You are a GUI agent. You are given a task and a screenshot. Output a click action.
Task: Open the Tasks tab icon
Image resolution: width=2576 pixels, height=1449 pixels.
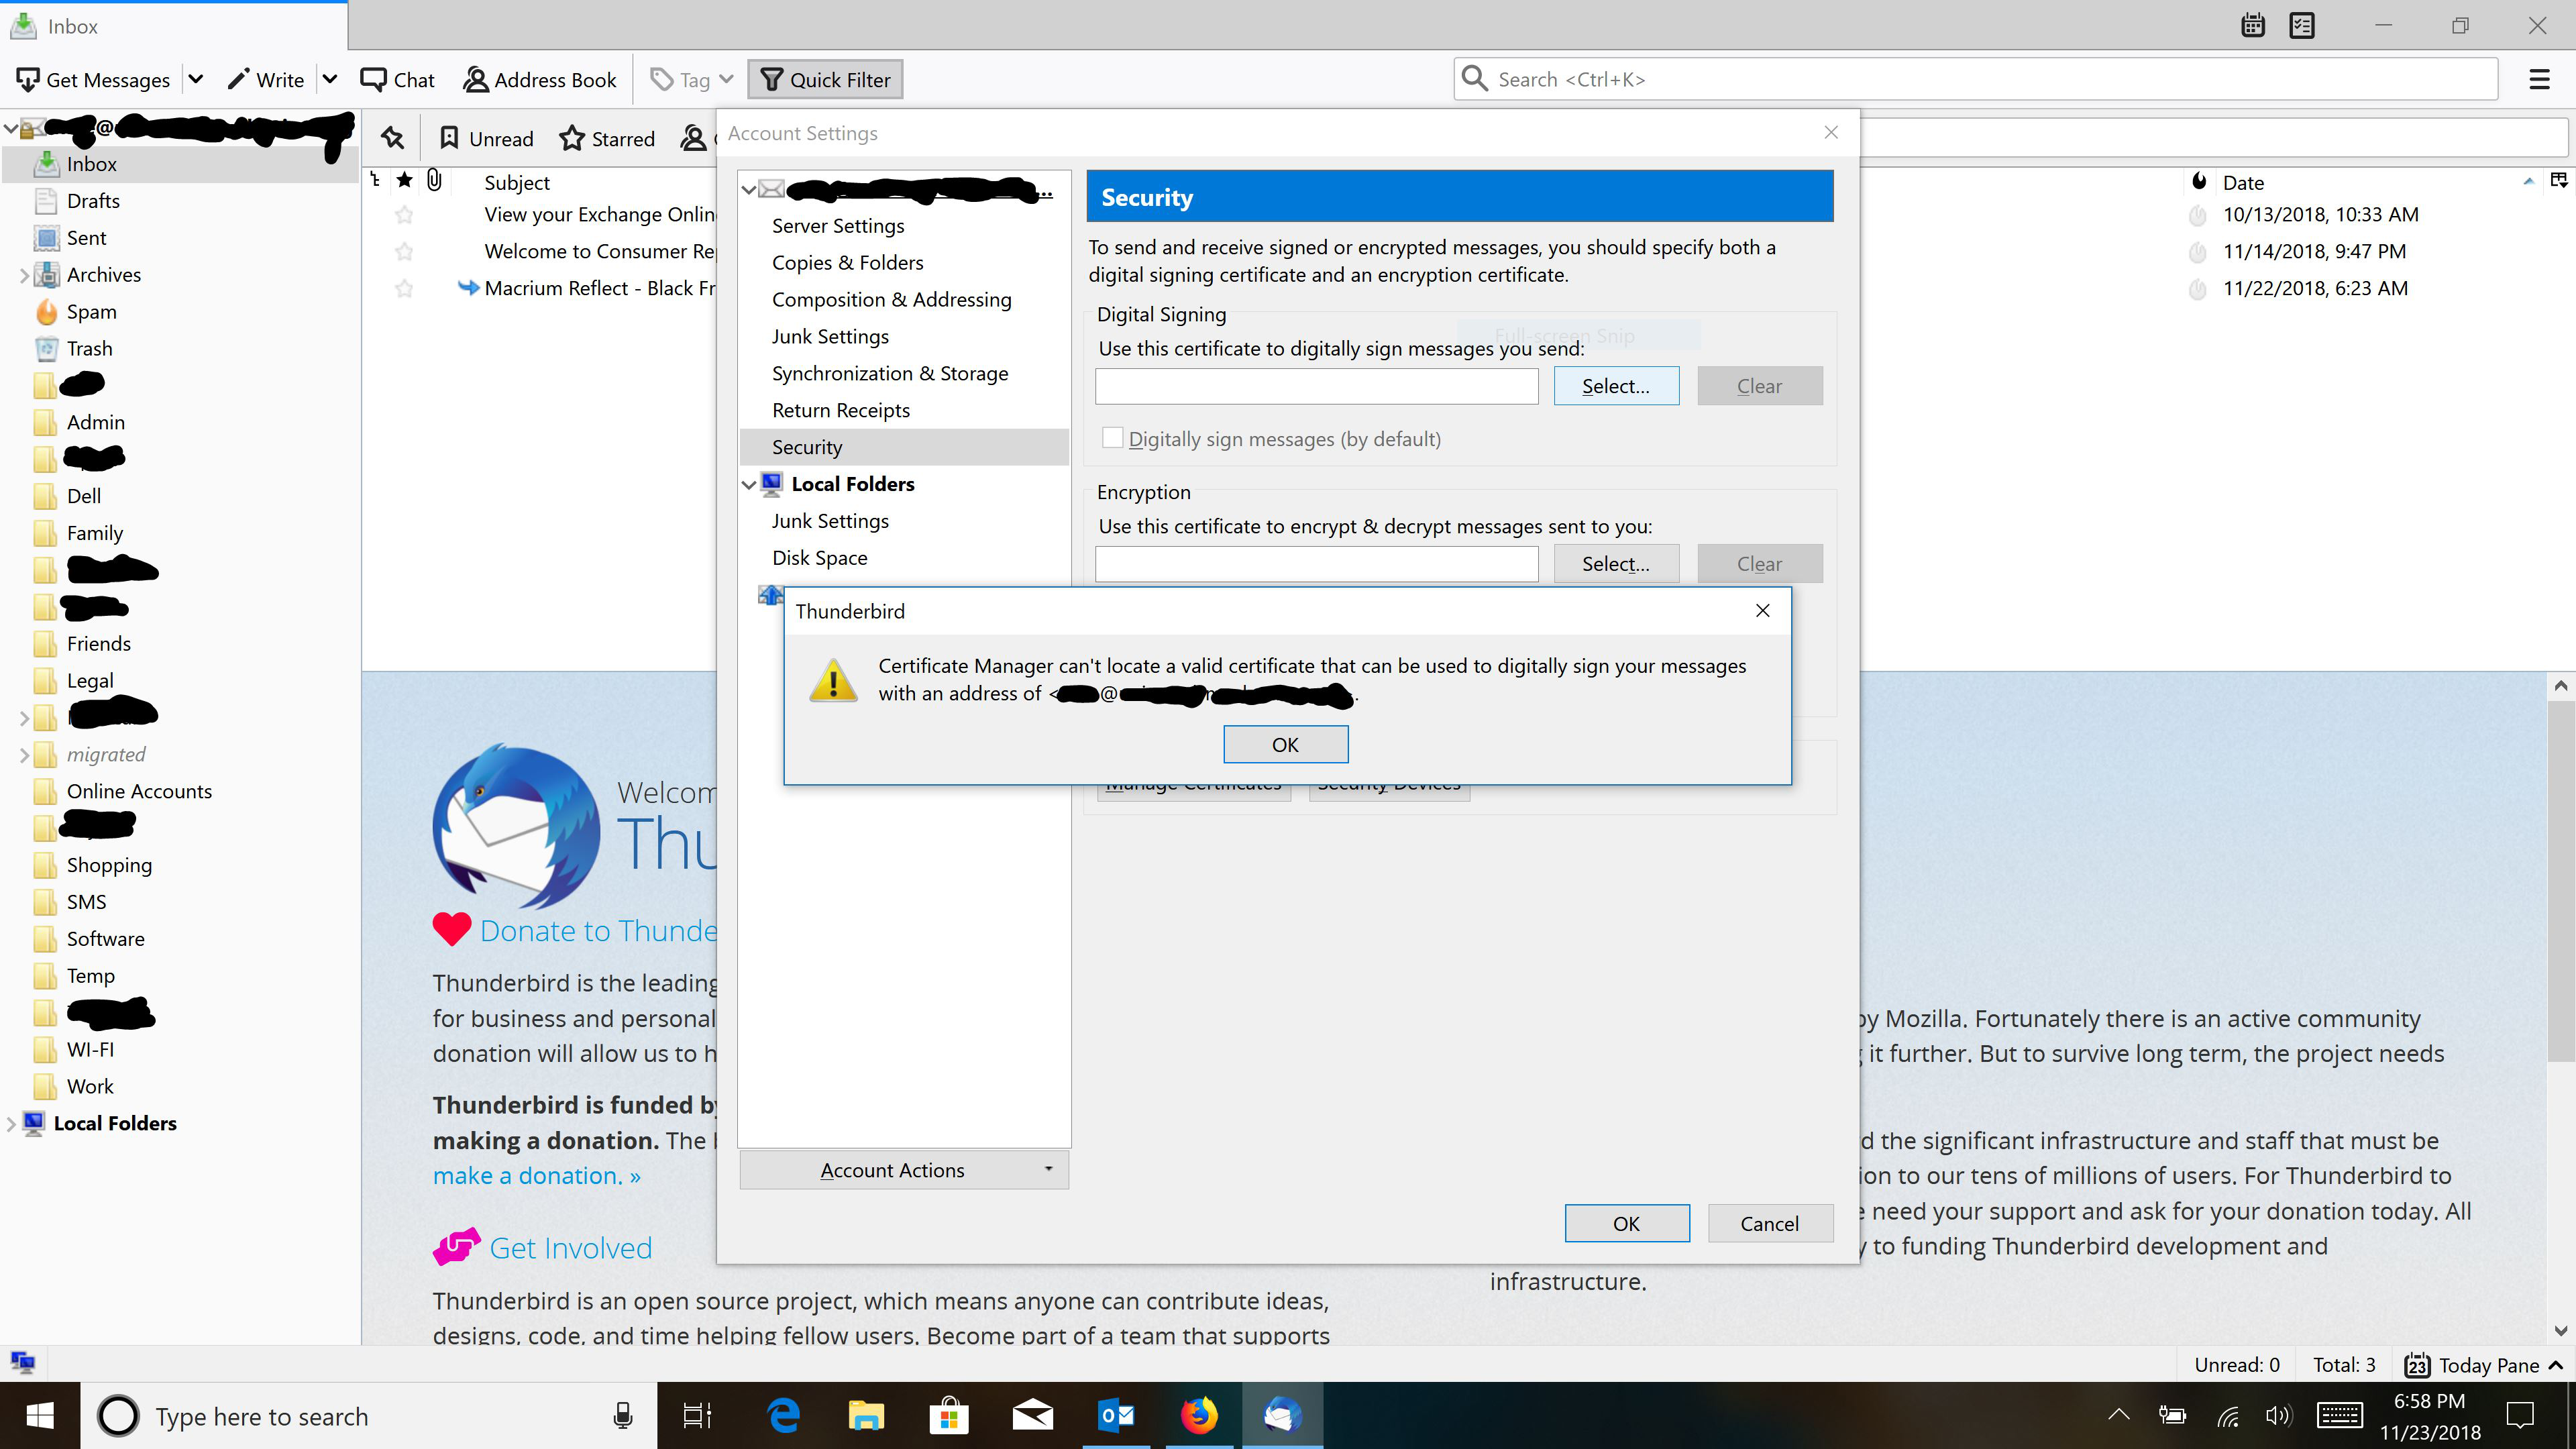tap(2301, 26)
